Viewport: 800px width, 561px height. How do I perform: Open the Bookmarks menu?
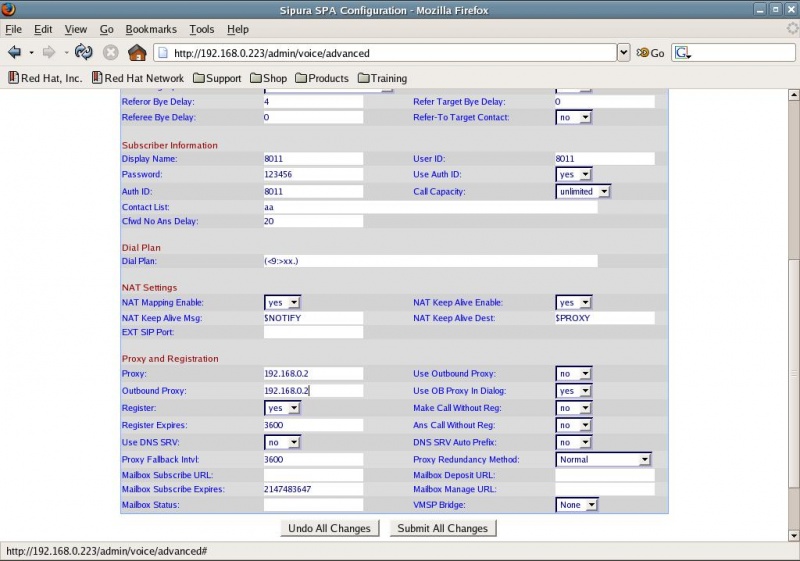pyautogui.click(x=151, y=30)
